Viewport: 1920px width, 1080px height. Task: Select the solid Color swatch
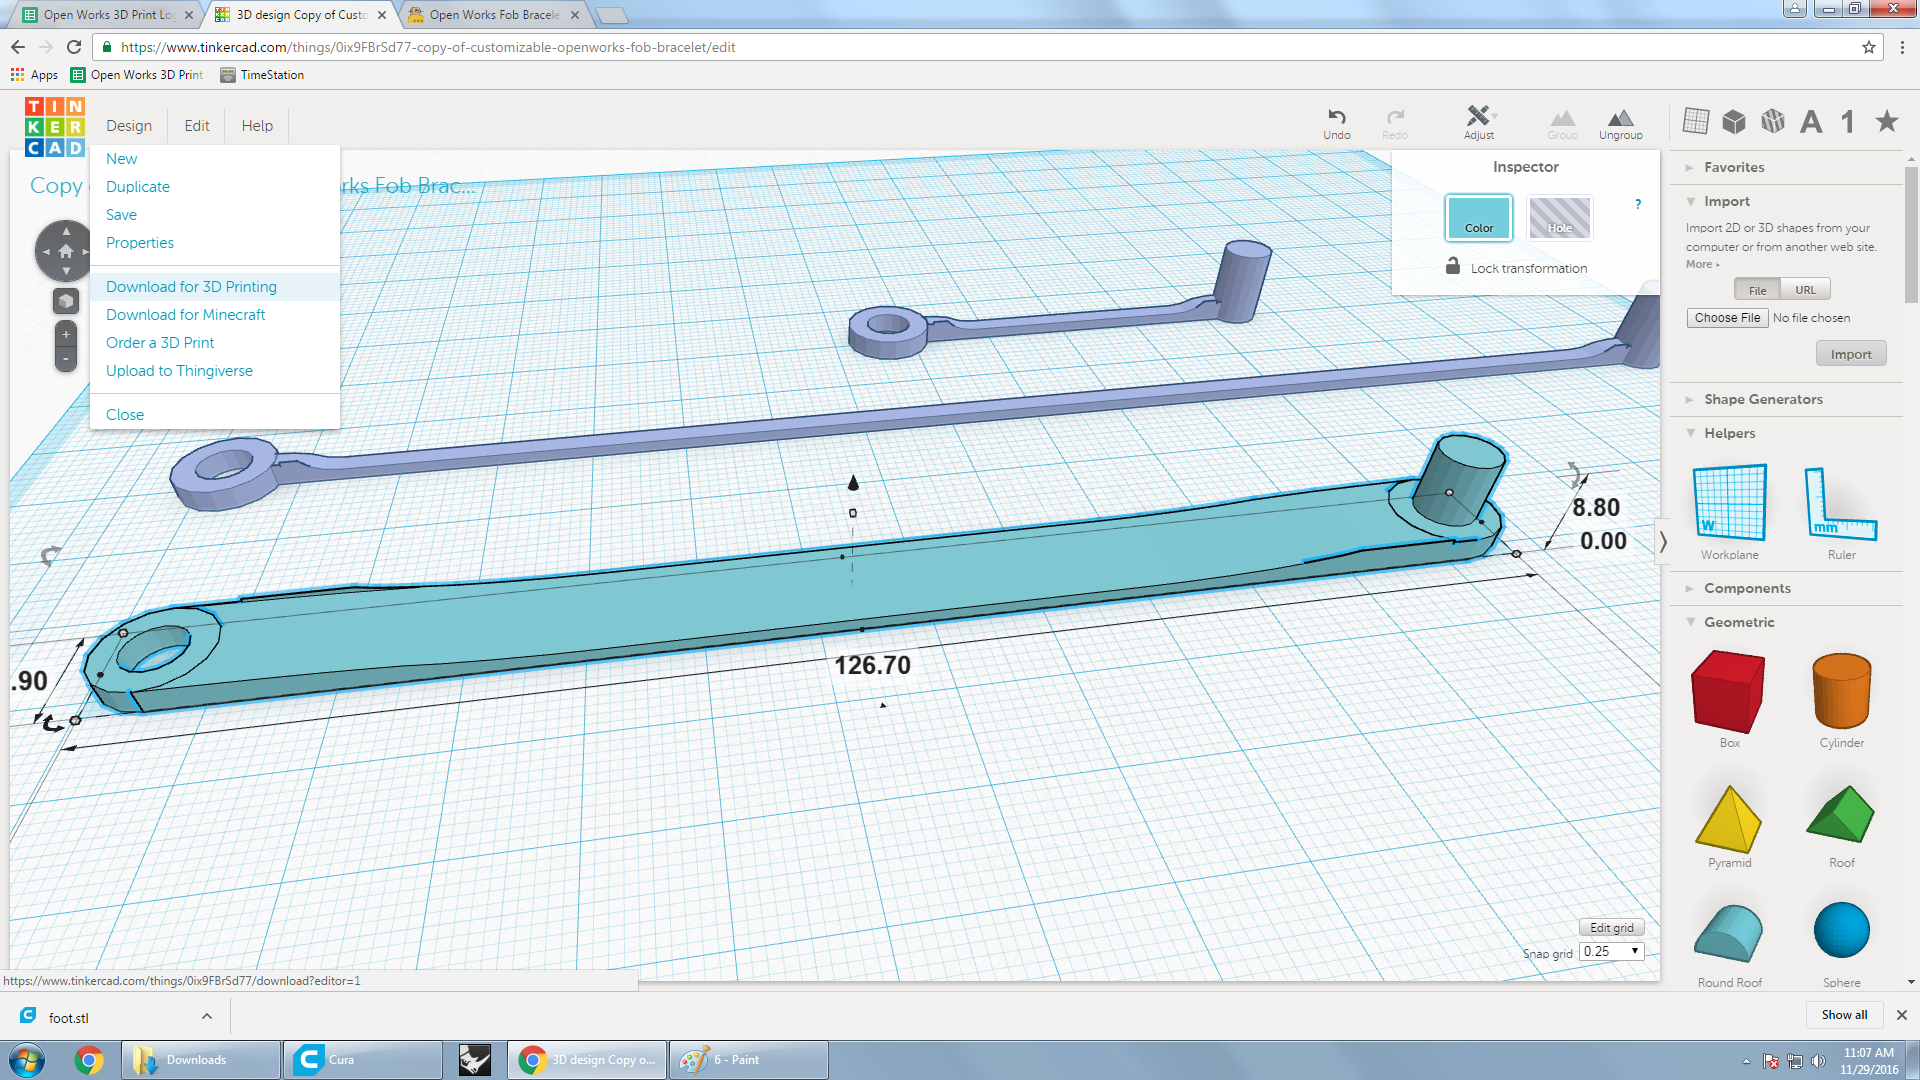tap(1479, 218)
